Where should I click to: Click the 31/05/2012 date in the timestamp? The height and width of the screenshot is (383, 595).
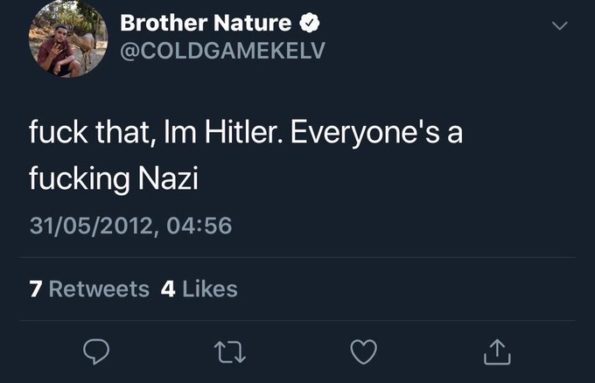coord(91,225)
